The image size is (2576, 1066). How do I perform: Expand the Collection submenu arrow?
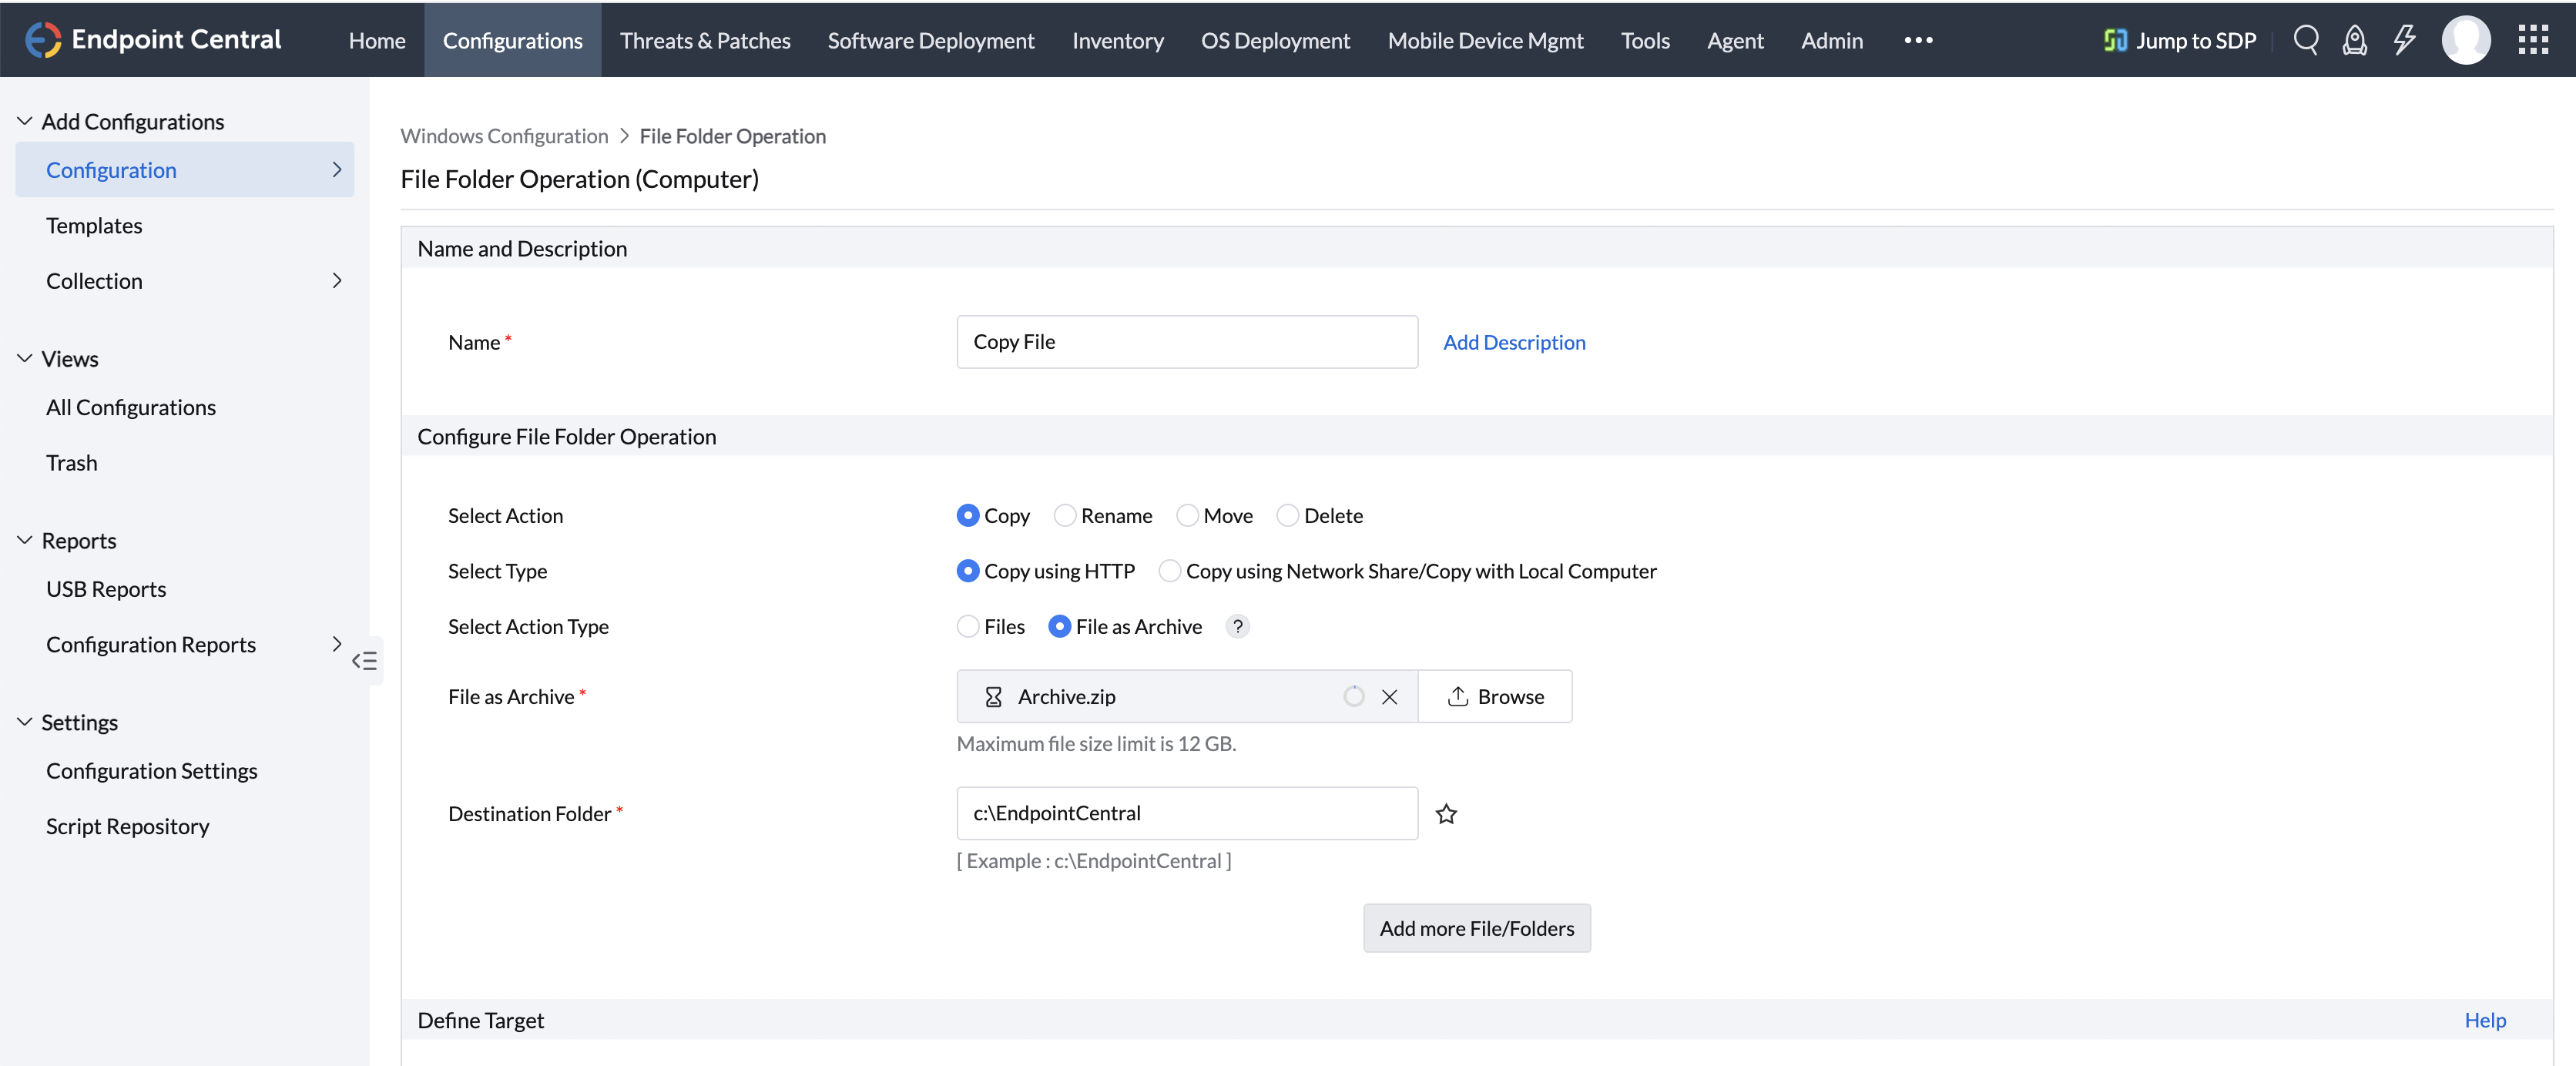pos(336,281)
